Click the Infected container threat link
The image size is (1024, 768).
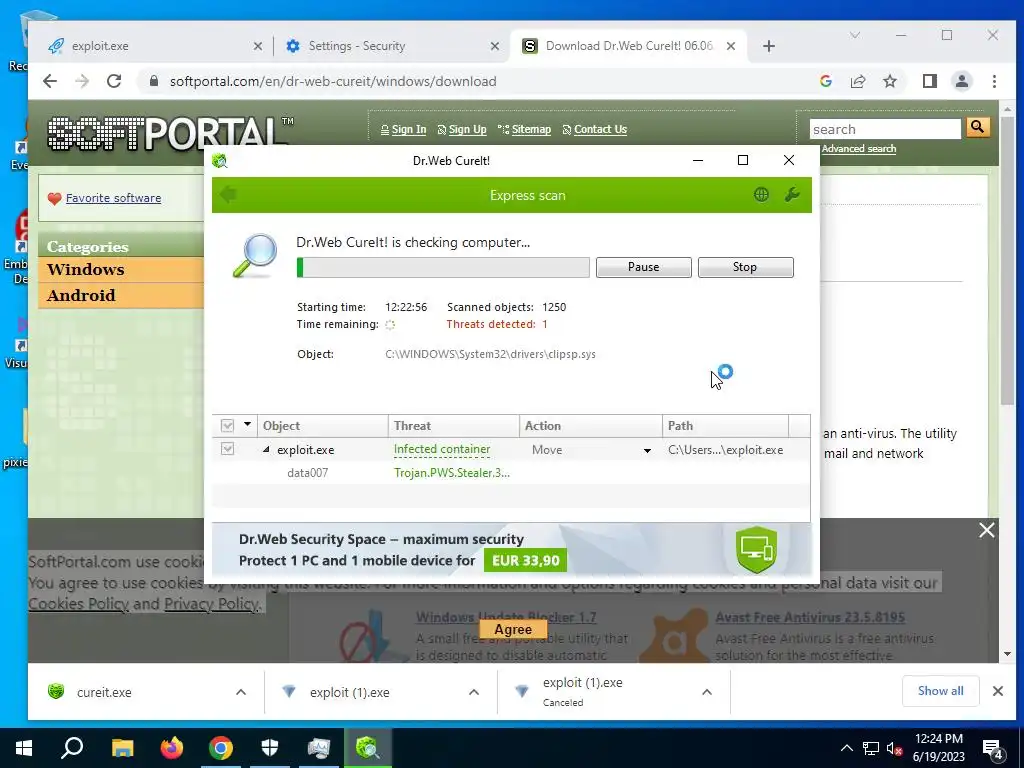click(x=441, y=449)
